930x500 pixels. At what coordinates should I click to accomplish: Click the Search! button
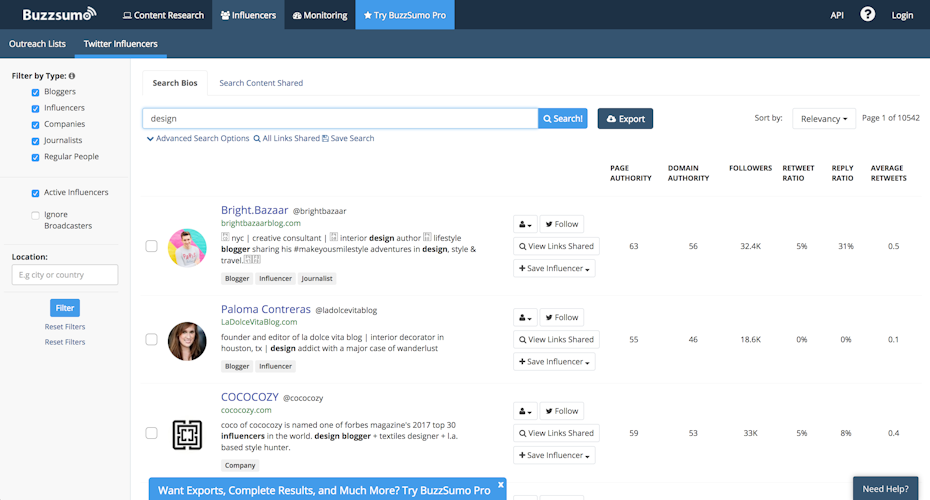tap(563, 119)
